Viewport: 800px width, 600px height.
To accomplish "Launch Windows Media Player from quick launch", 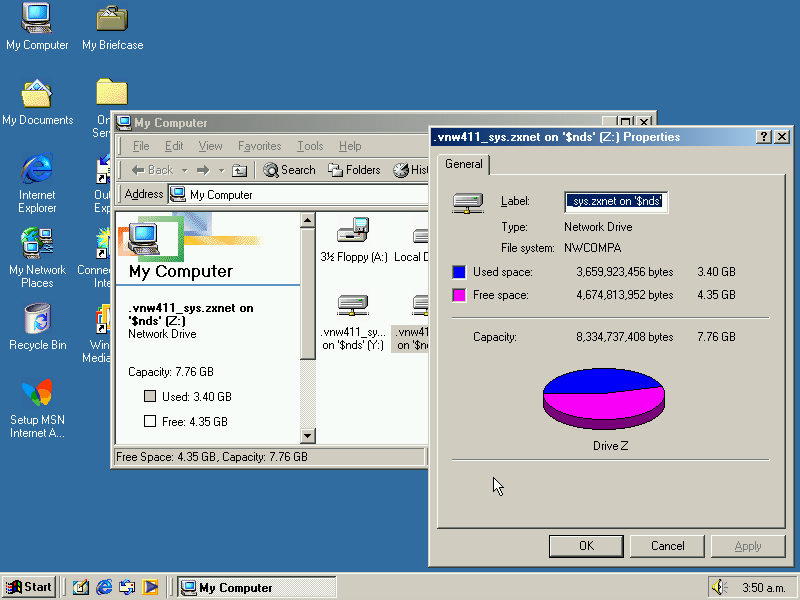I will pos(150,587).
